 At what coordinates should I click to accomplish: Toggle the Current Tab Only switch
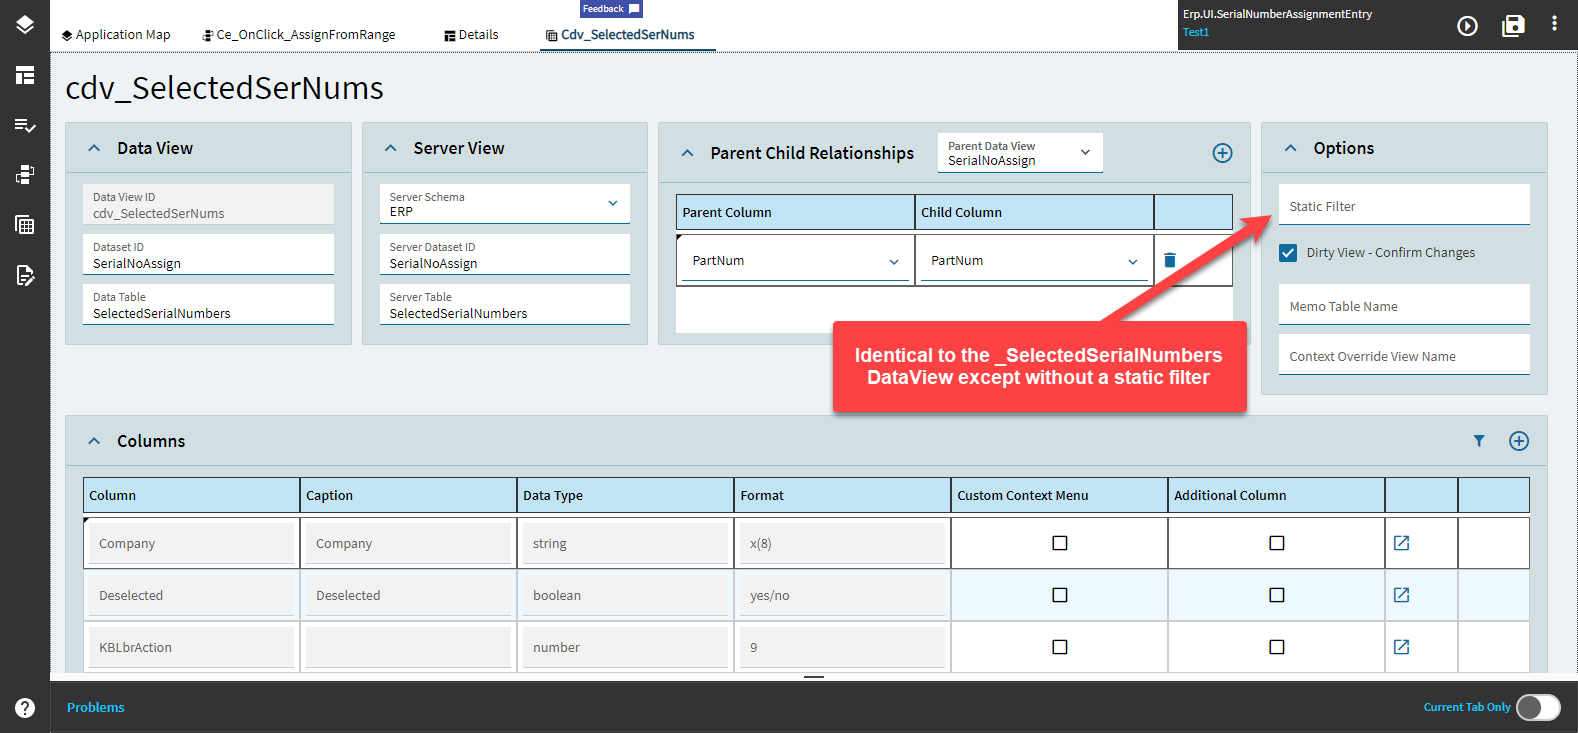pyautogui.click(x=1538, y=707)
